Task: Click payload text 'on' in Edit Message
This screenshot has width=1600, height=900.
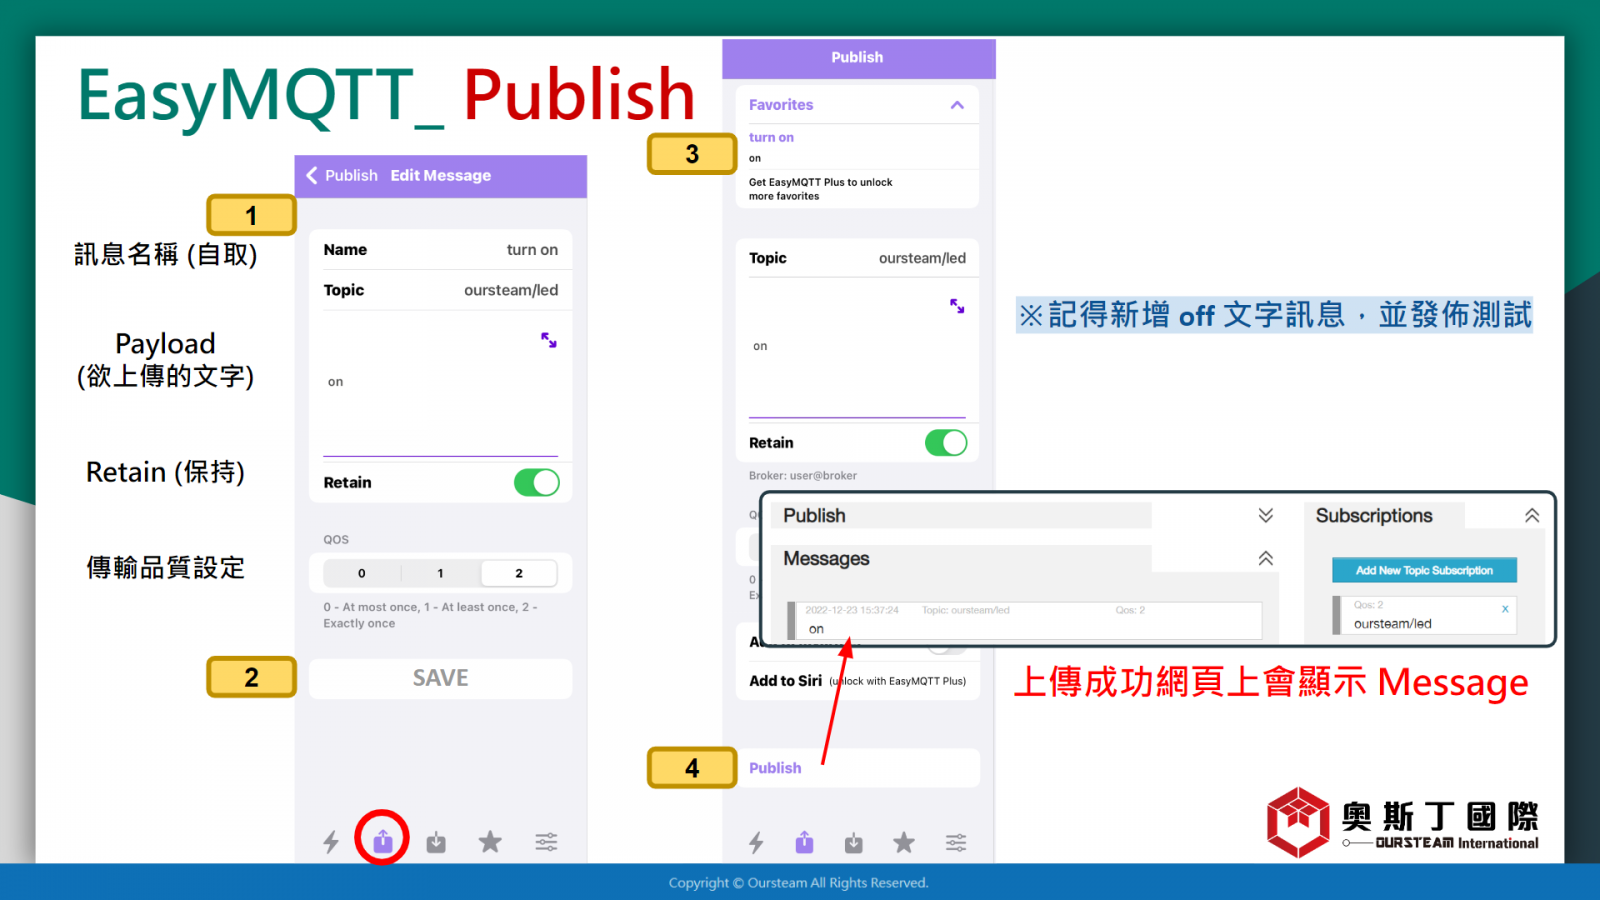Action: (x=335, y=382)
